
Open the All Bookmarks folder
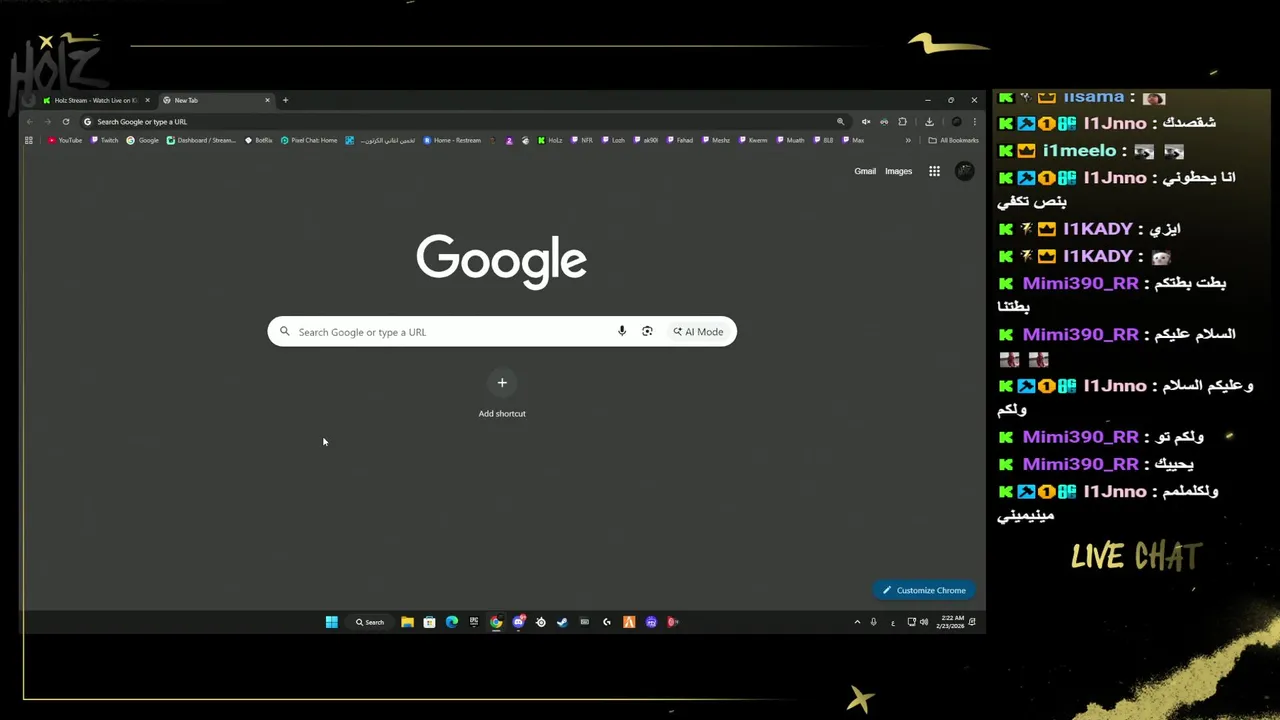954,140
